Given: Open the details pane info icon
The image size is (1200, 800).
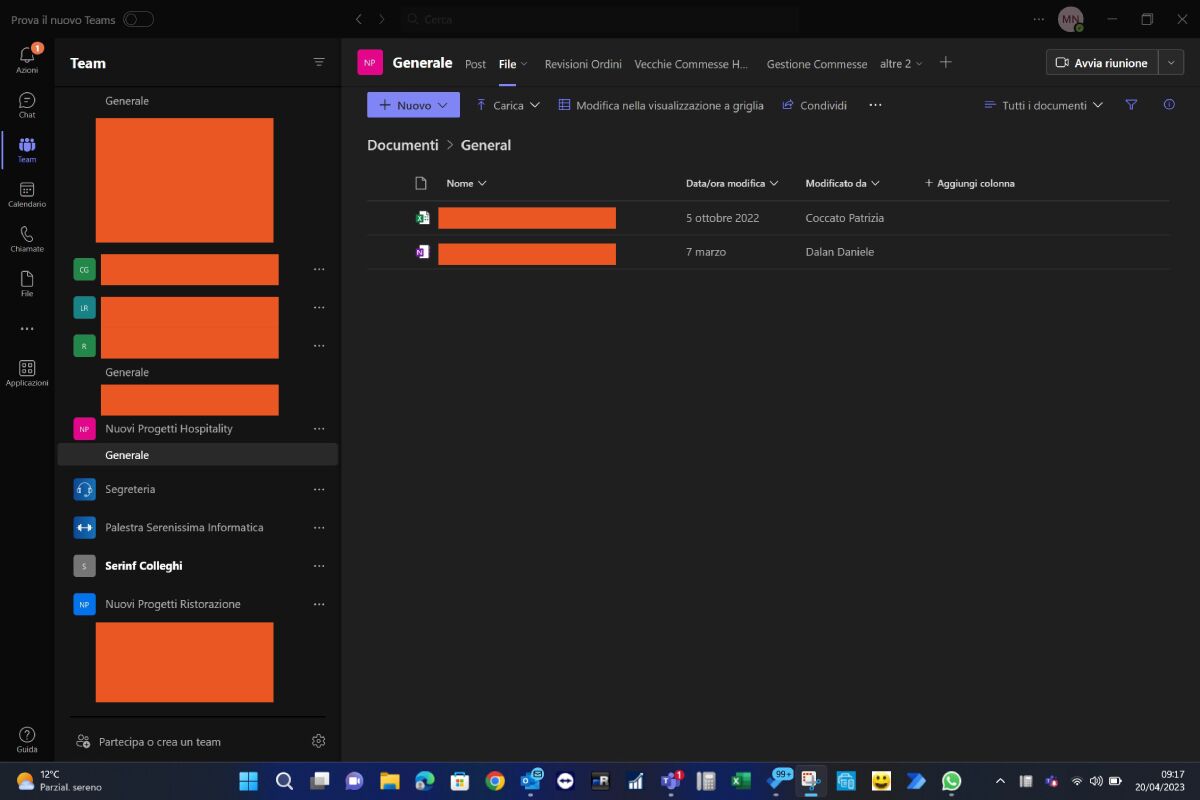Looking at the screenshot, I should [1169, 104].
